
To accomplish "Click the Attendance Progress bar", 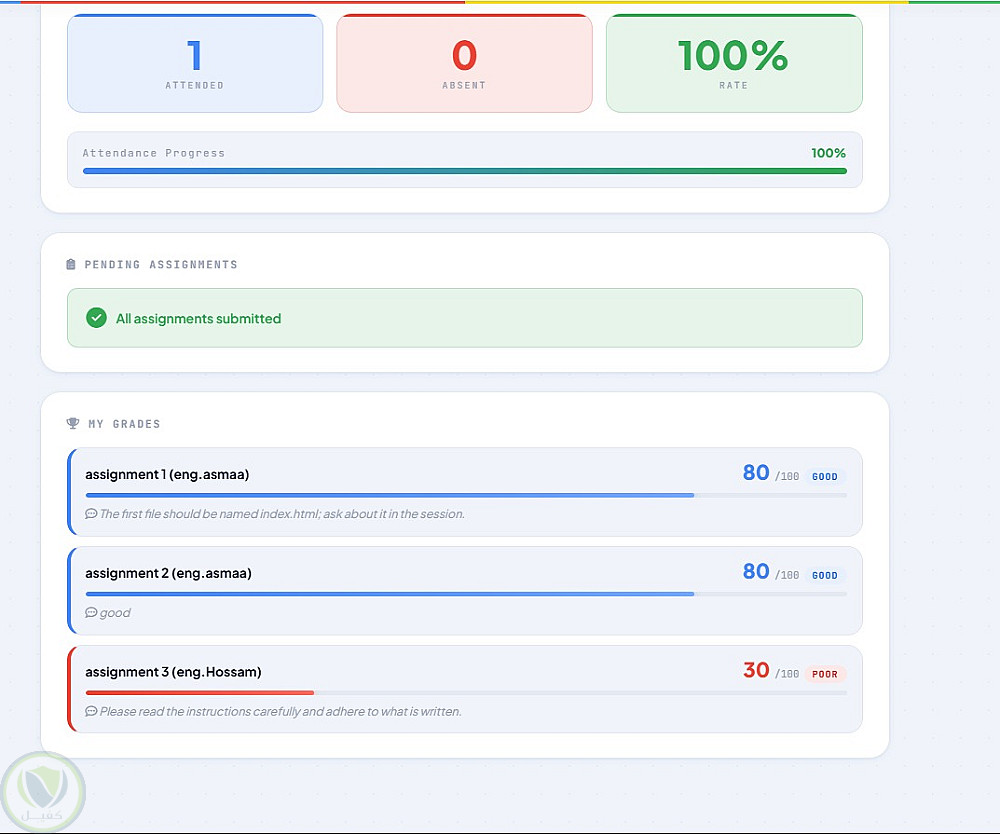I will 464,171.
